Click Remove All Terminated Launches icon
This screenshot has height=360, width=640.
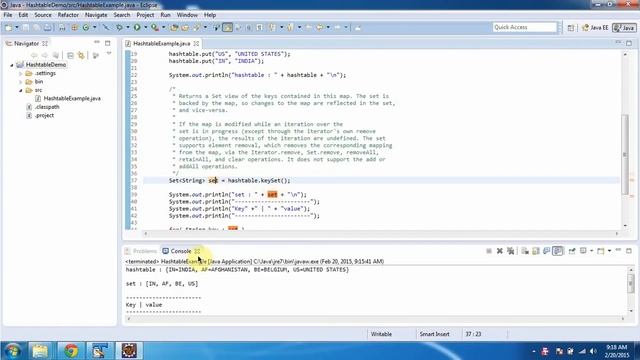511,251
